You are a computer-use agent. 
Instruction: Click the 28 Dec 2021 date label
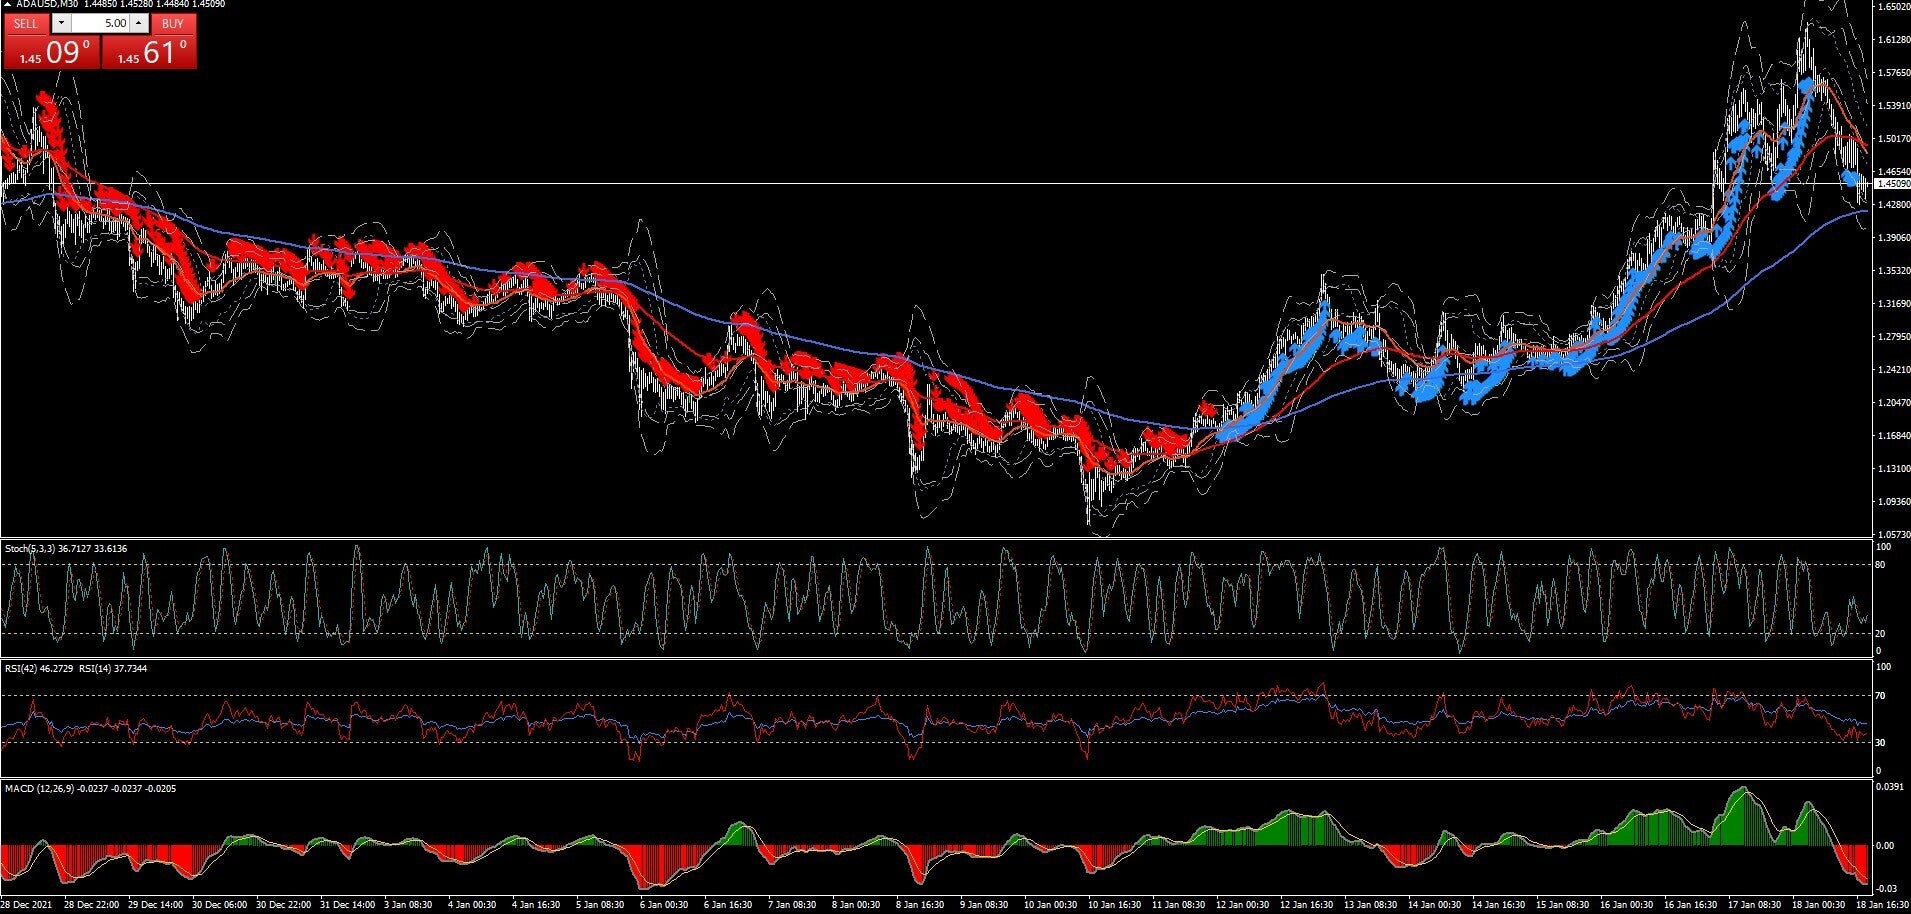click(x=26, y=905)
